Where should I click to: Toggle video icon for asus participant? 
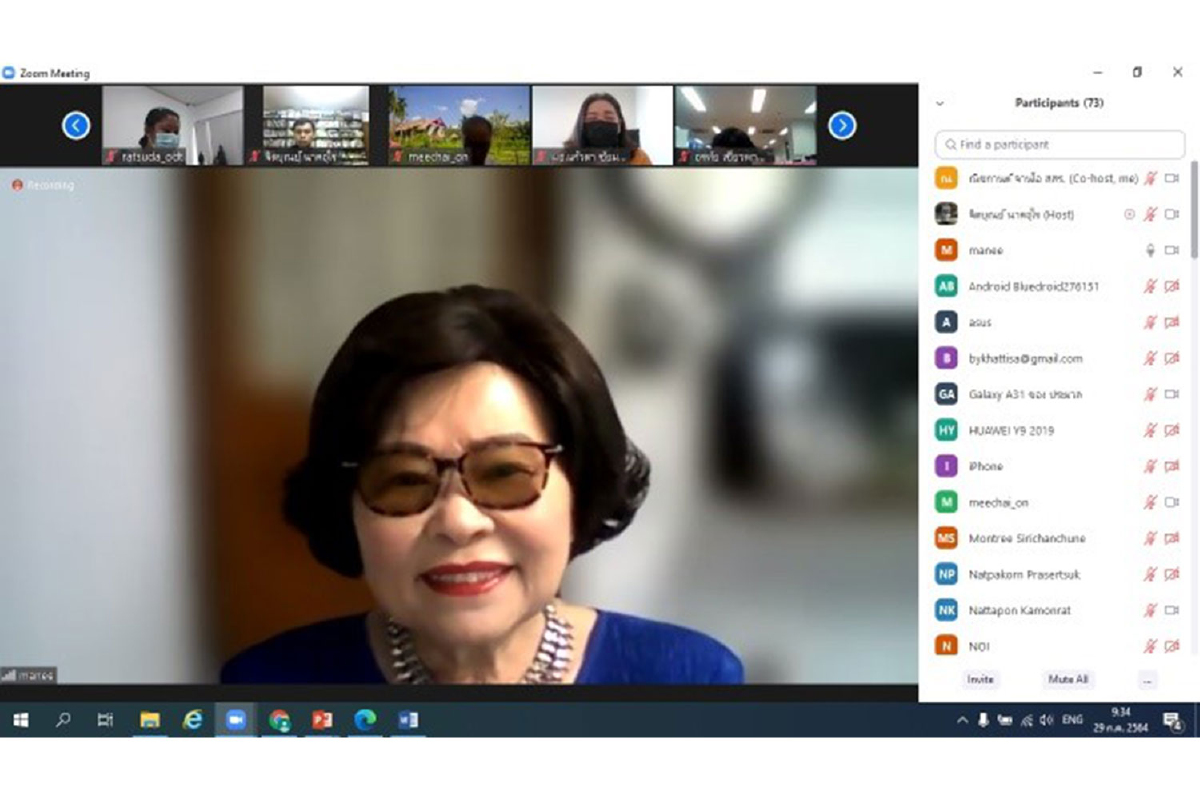click(1172, 322)
